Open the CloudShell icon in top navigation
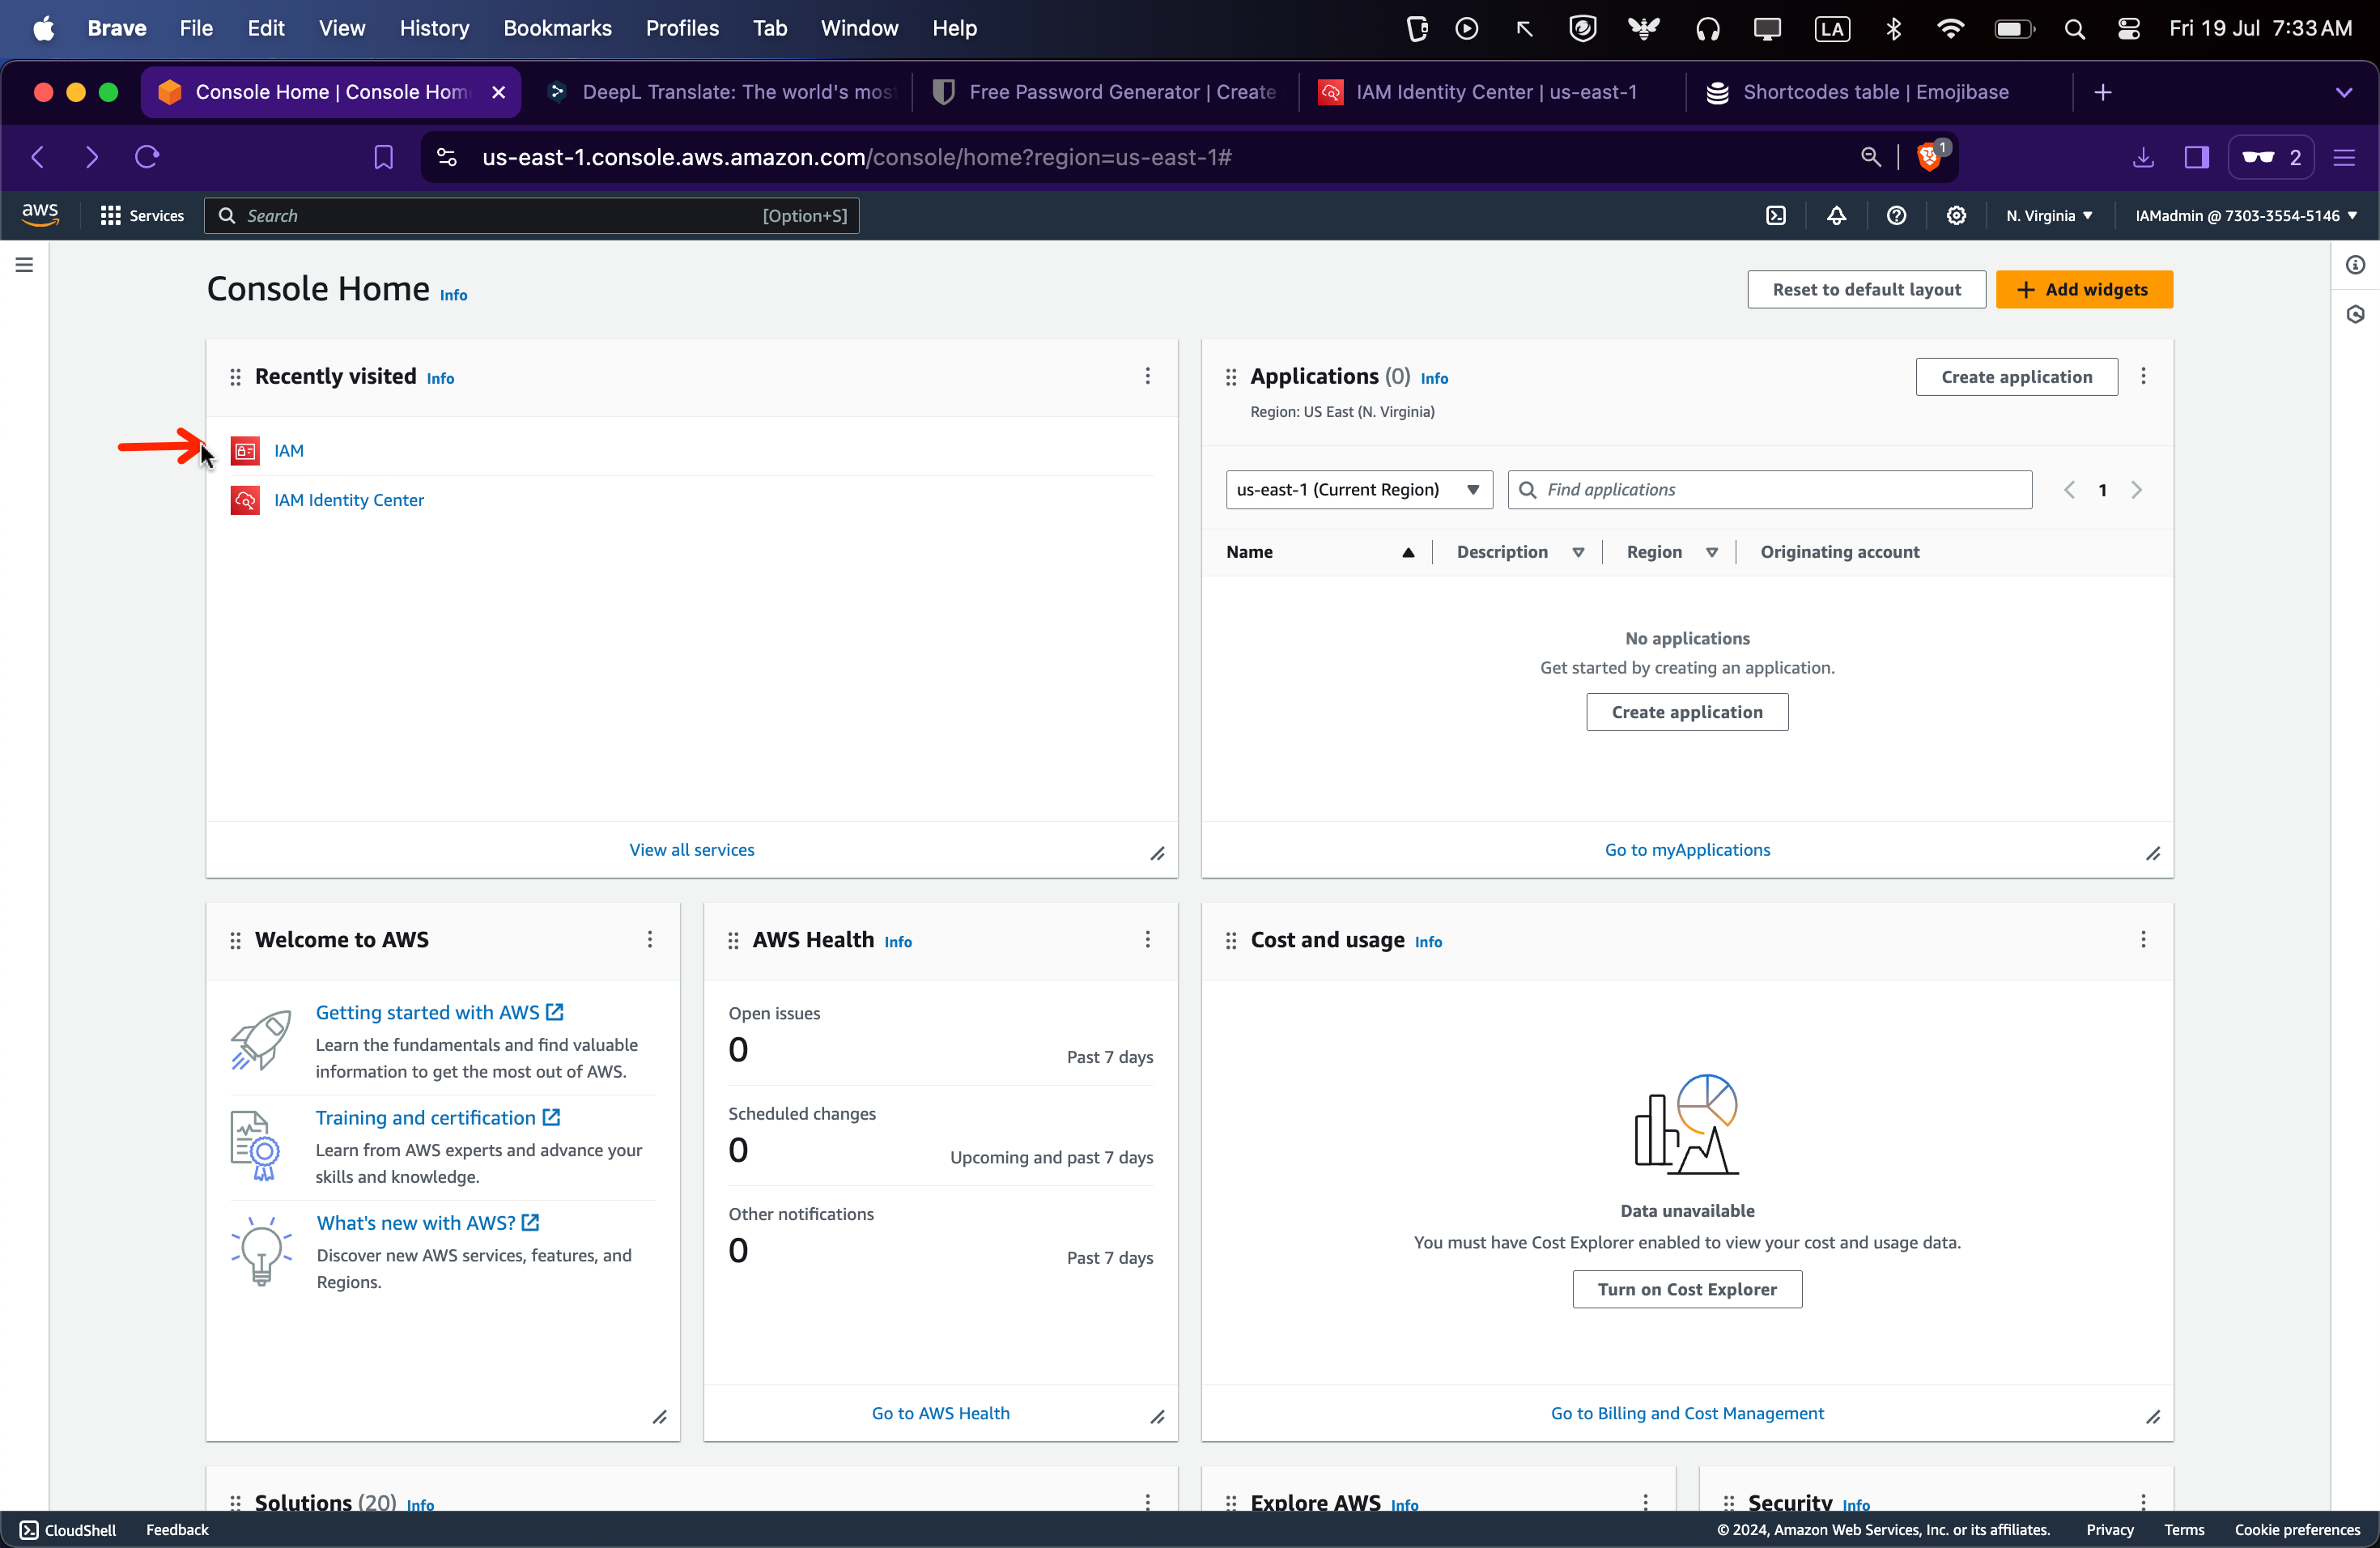The width and height of the screenshot is (2380, 1548). point(1775,216)
